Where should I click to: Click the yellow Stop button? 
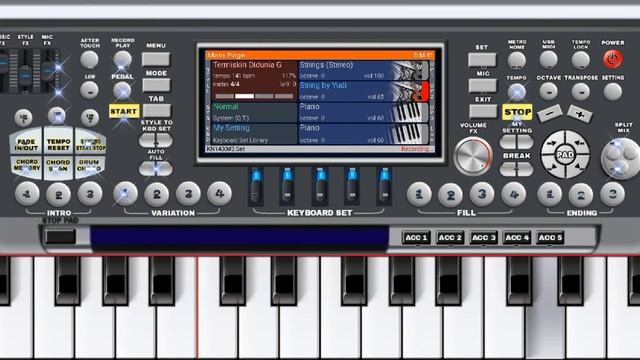tap(517, 112)
